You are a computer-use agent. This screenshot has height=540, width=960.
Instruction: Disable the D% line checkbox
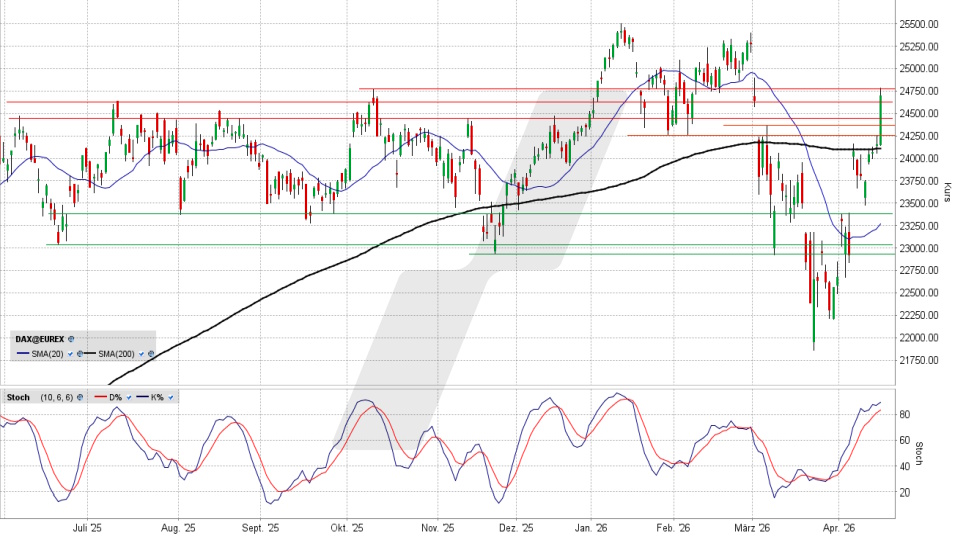point(127,397)
